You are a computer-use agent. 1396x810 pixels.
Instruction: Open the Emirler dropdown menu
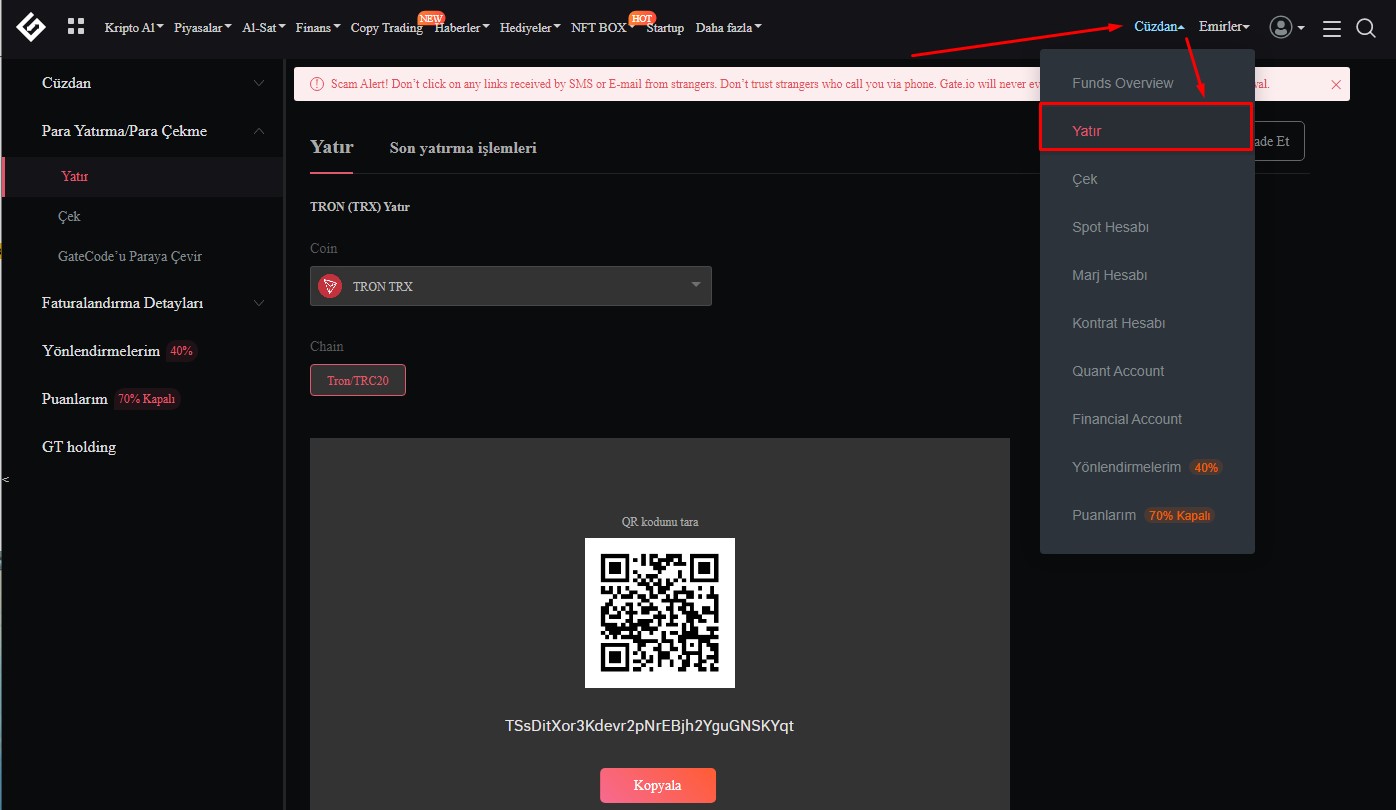tap(1224, 27)
